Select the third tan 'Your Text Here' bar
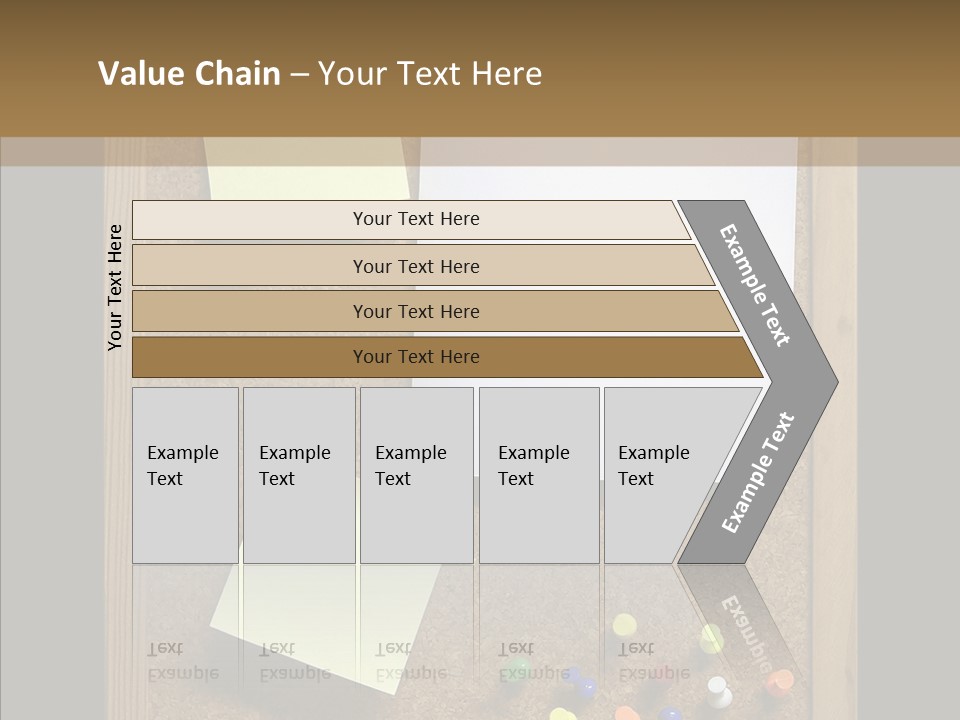Viewport: 960px width, 720px height. 415,312
